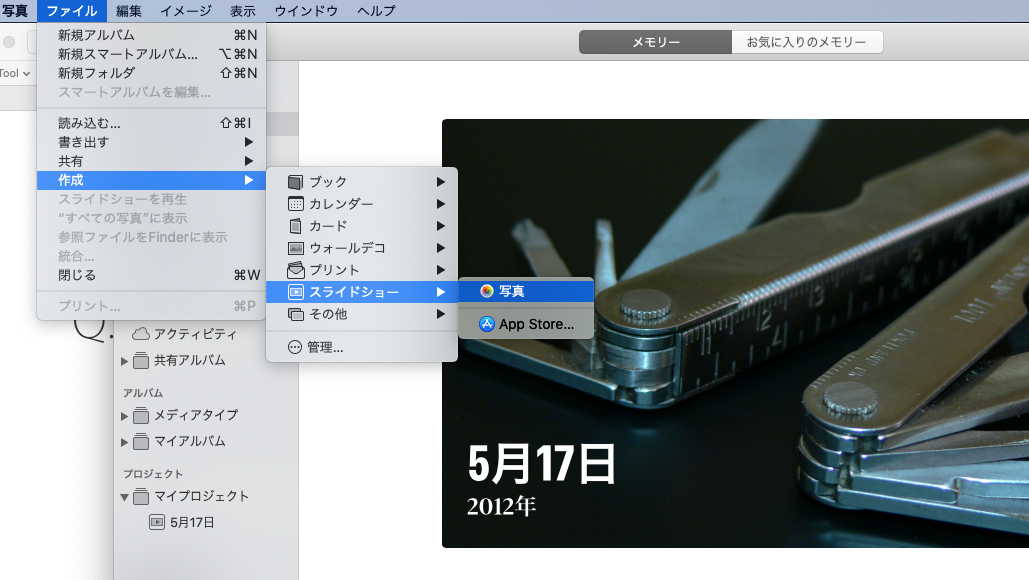Click the メディアタイプ folder icon
This screenshot has width=1029, height=580.
point(140,415)
